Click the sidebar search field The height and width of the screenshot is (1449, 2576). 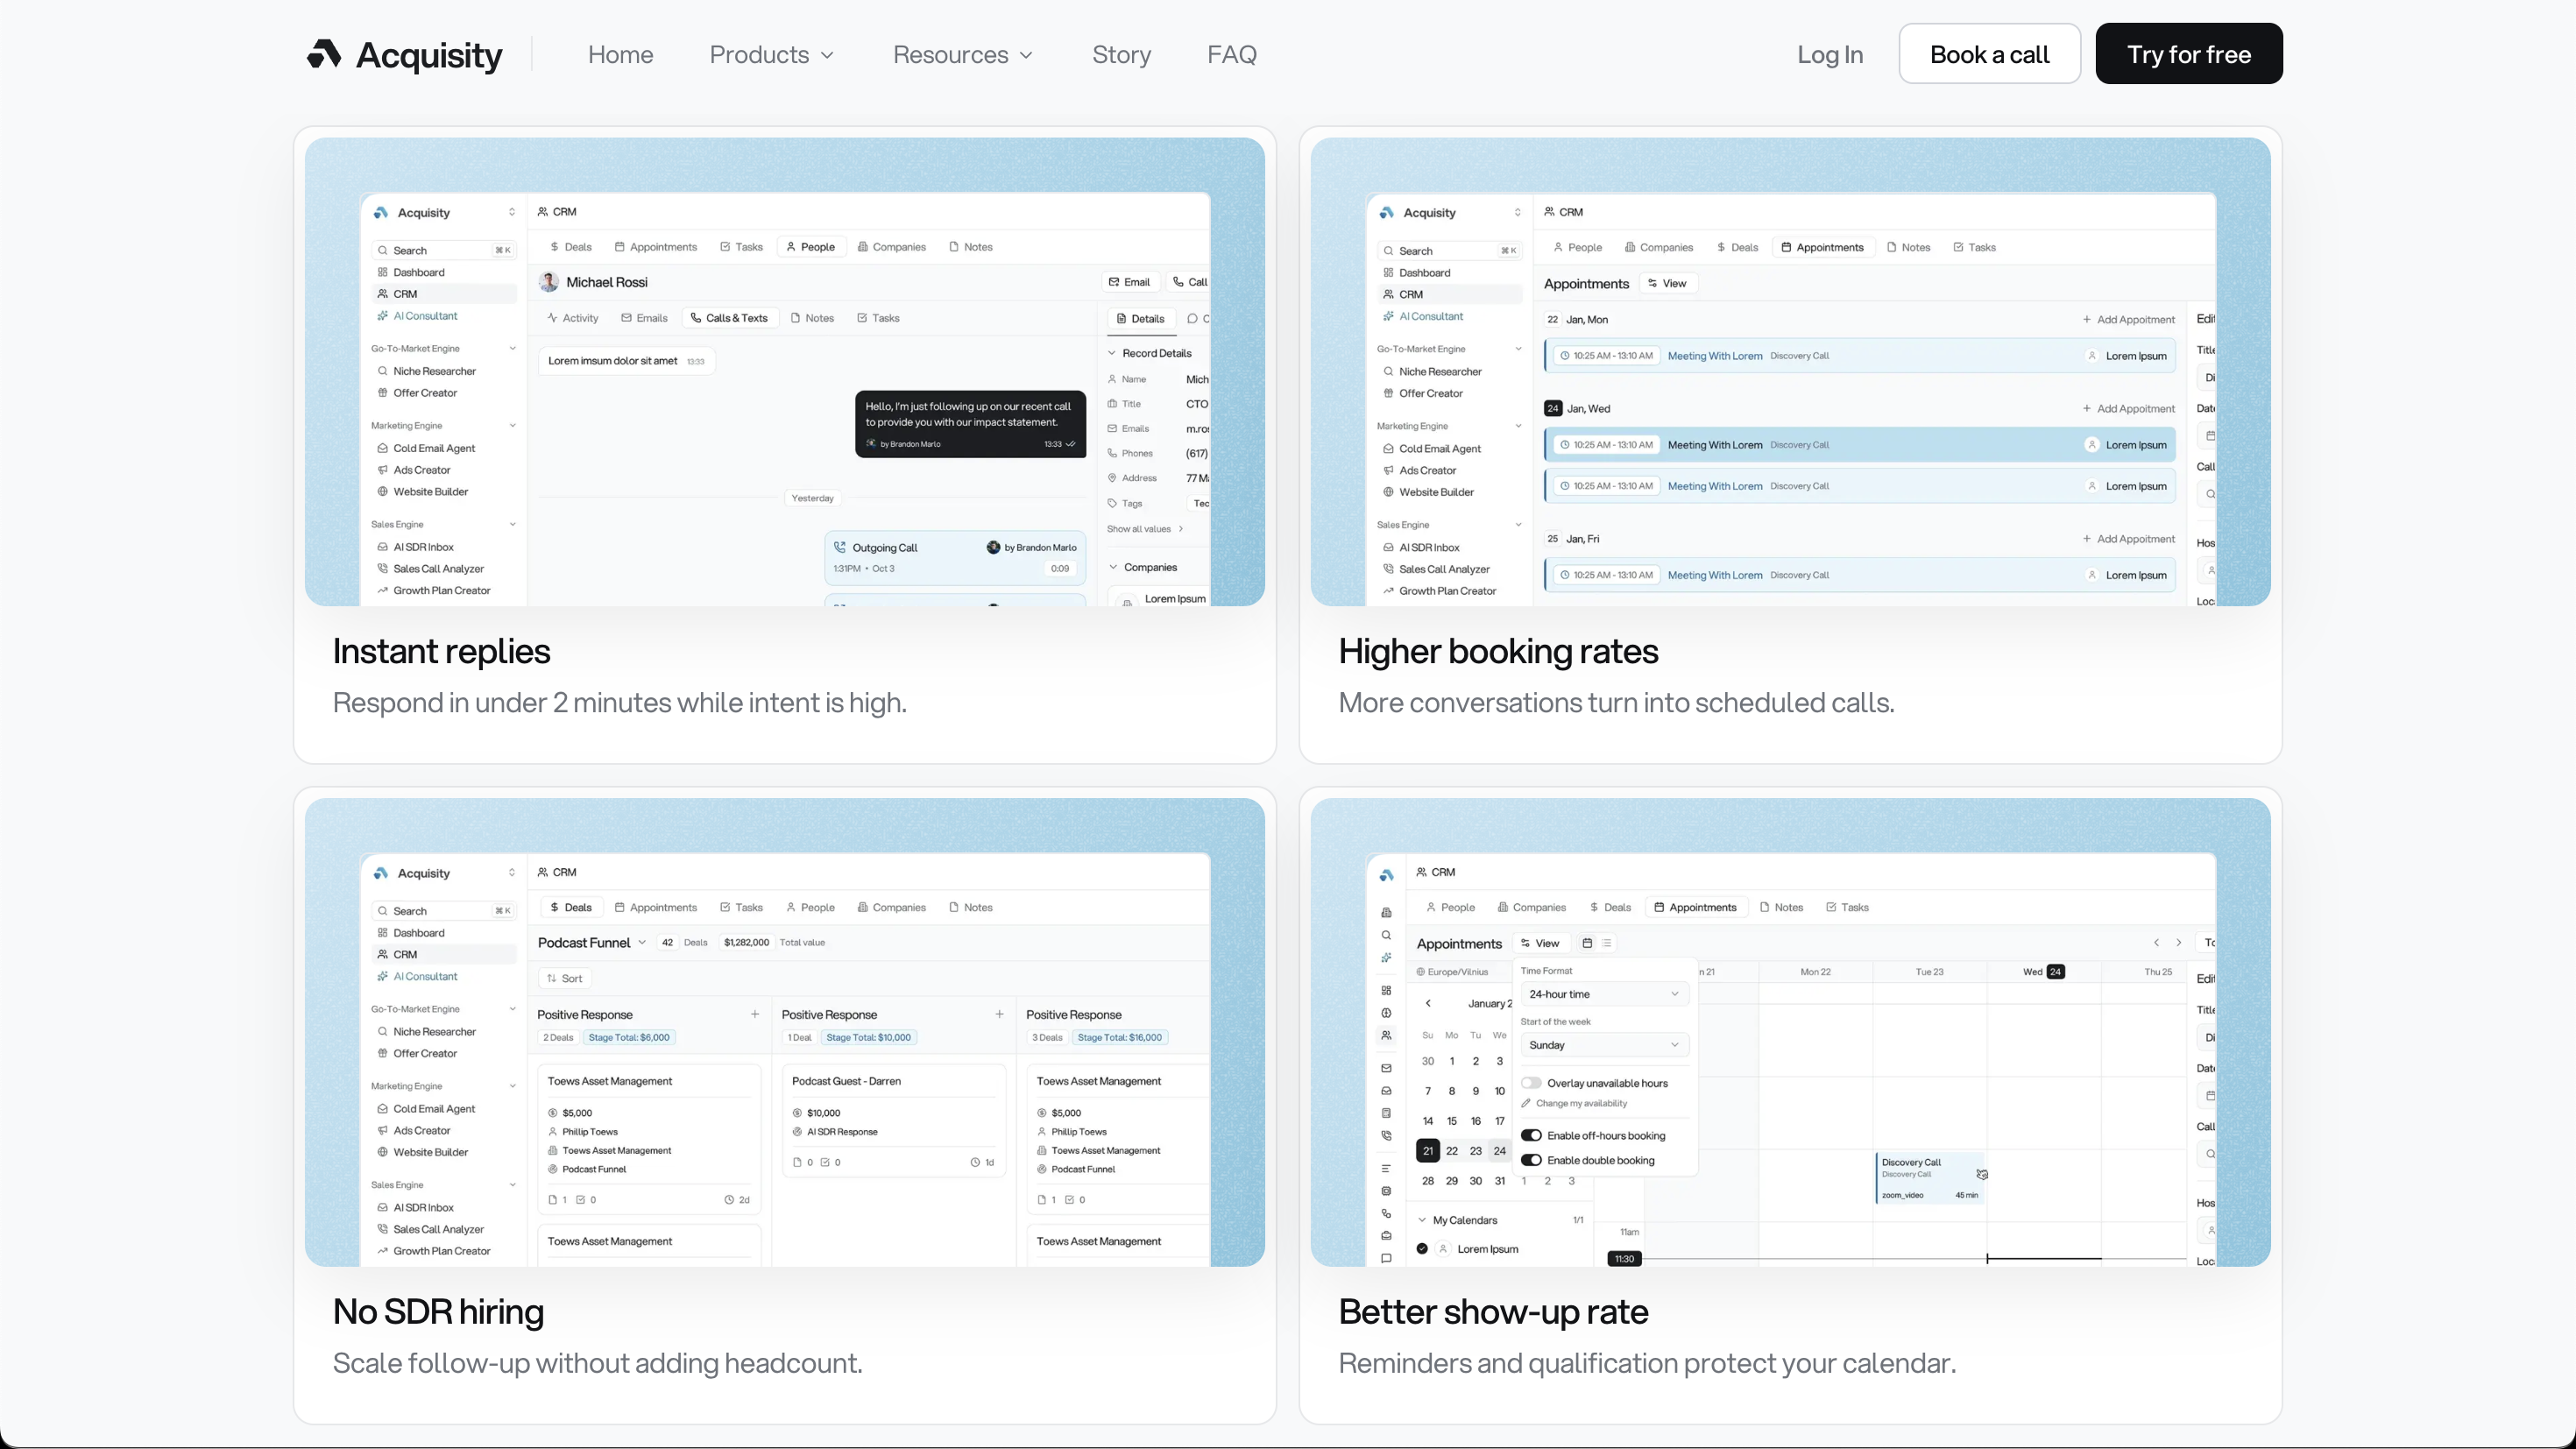(440, 250)
